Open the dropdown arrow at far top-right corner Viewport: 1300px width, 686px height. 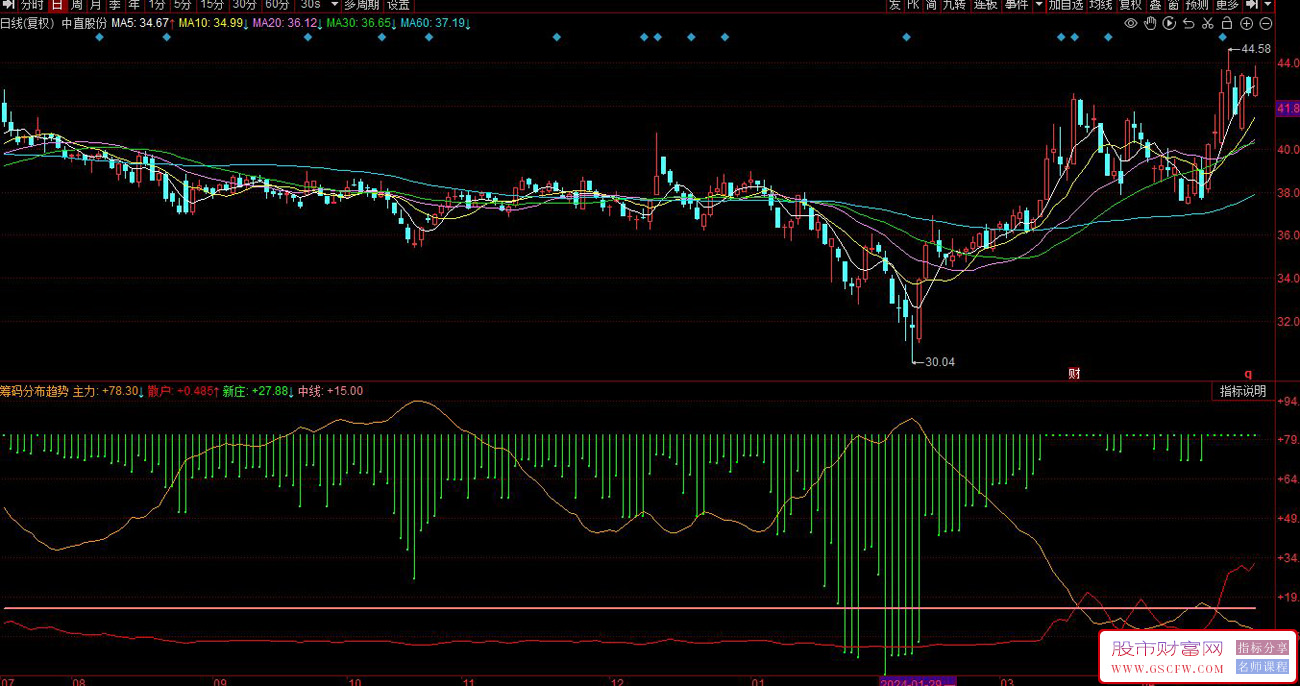1268,5
